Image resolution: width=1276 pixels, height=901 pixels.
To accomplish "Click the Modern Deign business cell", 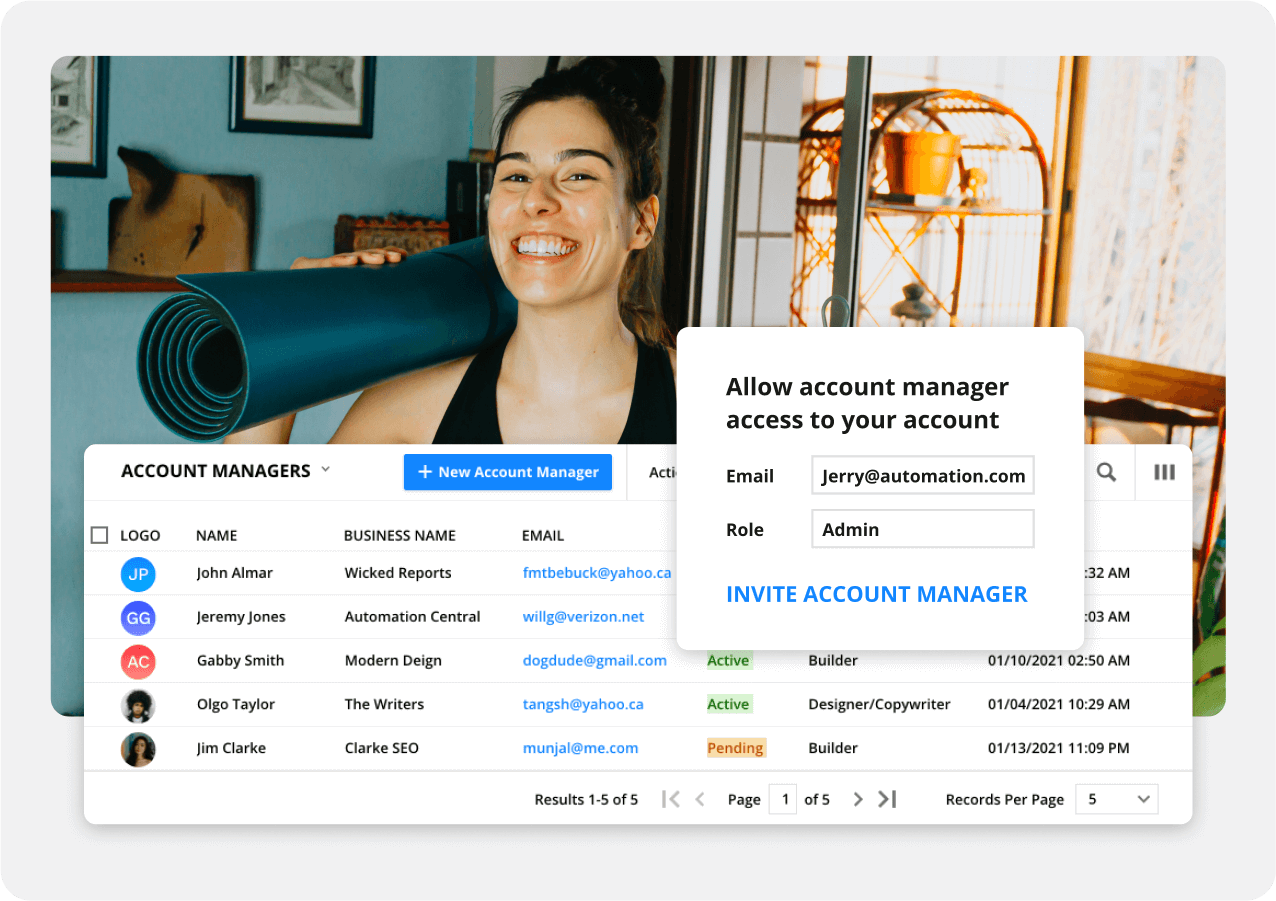I will pos(393,661).
